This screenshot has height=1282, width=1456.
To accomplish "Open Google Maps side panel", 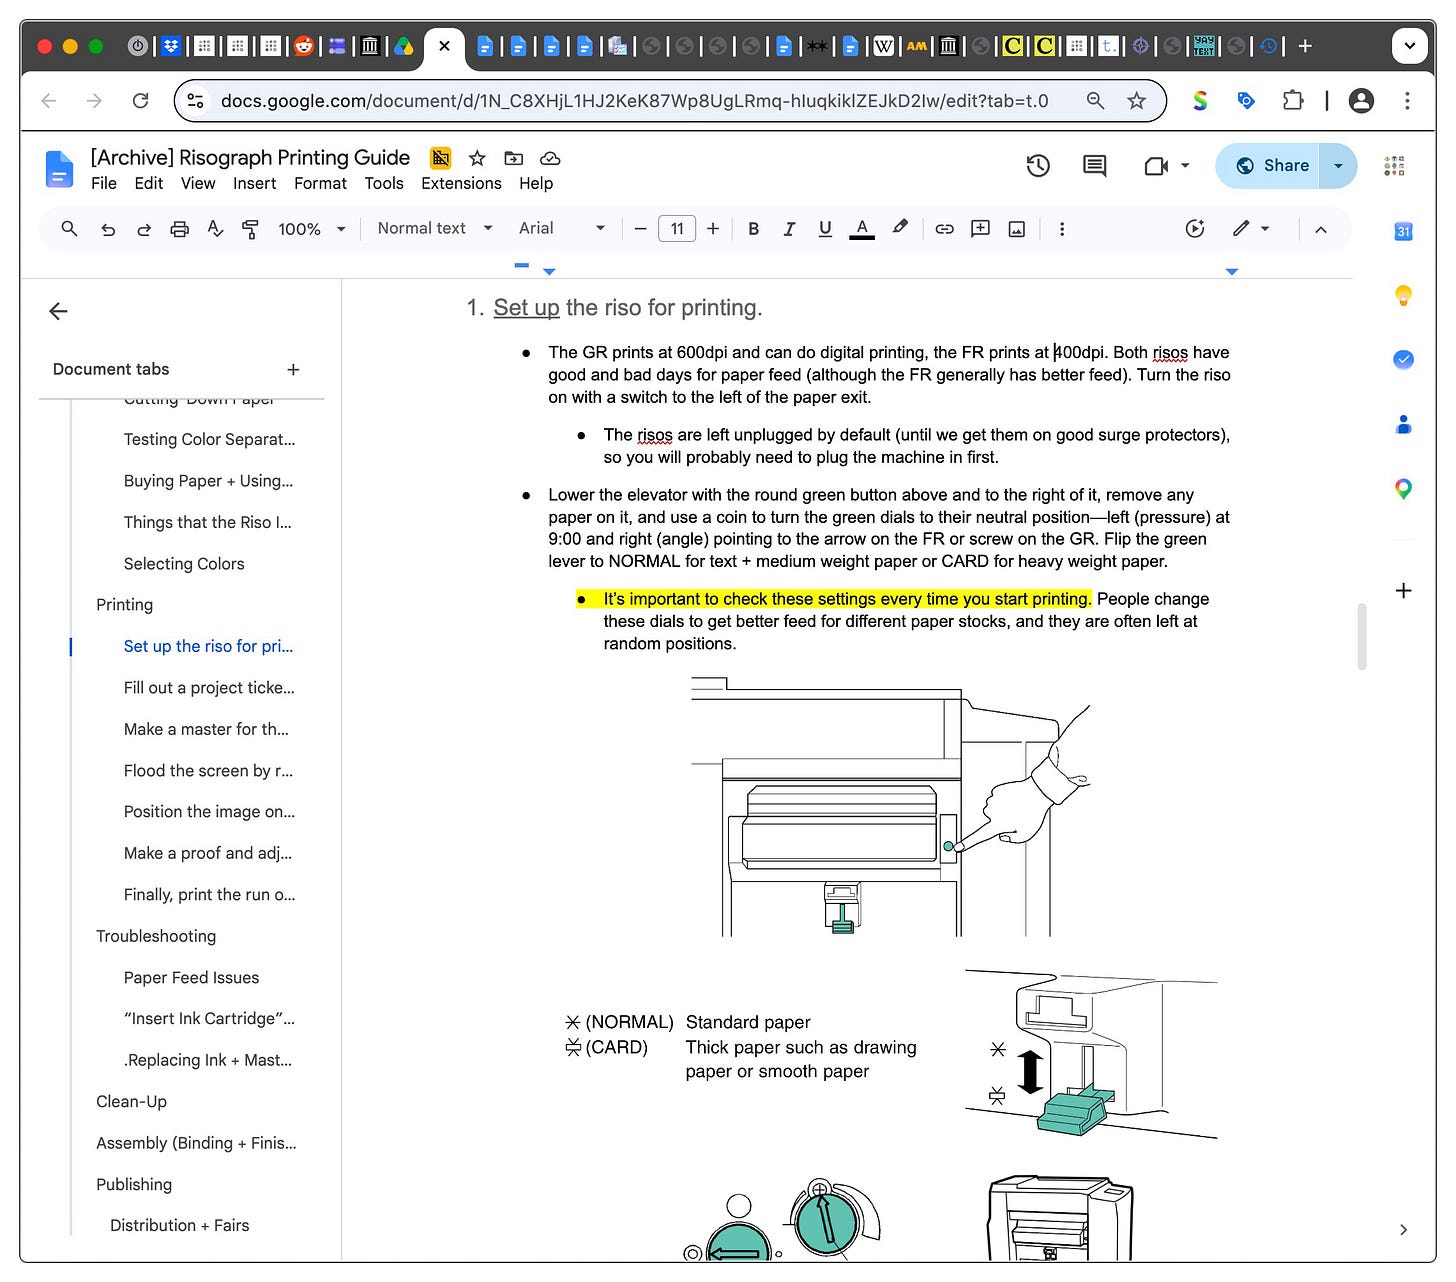I will (1403, 489).
